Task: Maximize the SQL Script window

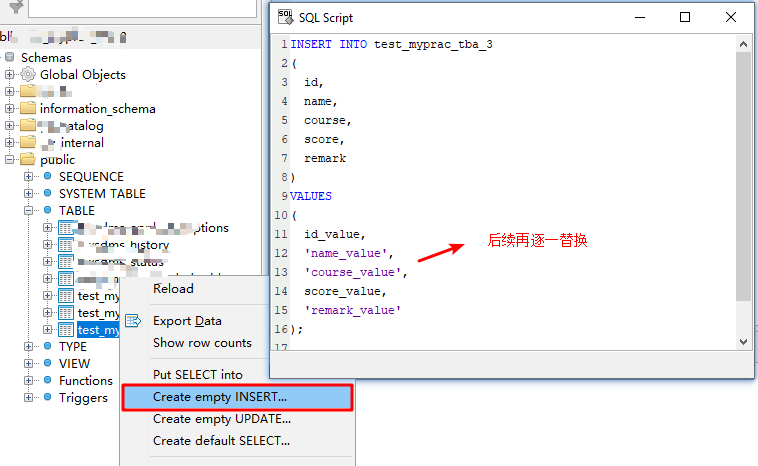Action: coord(685,17)
